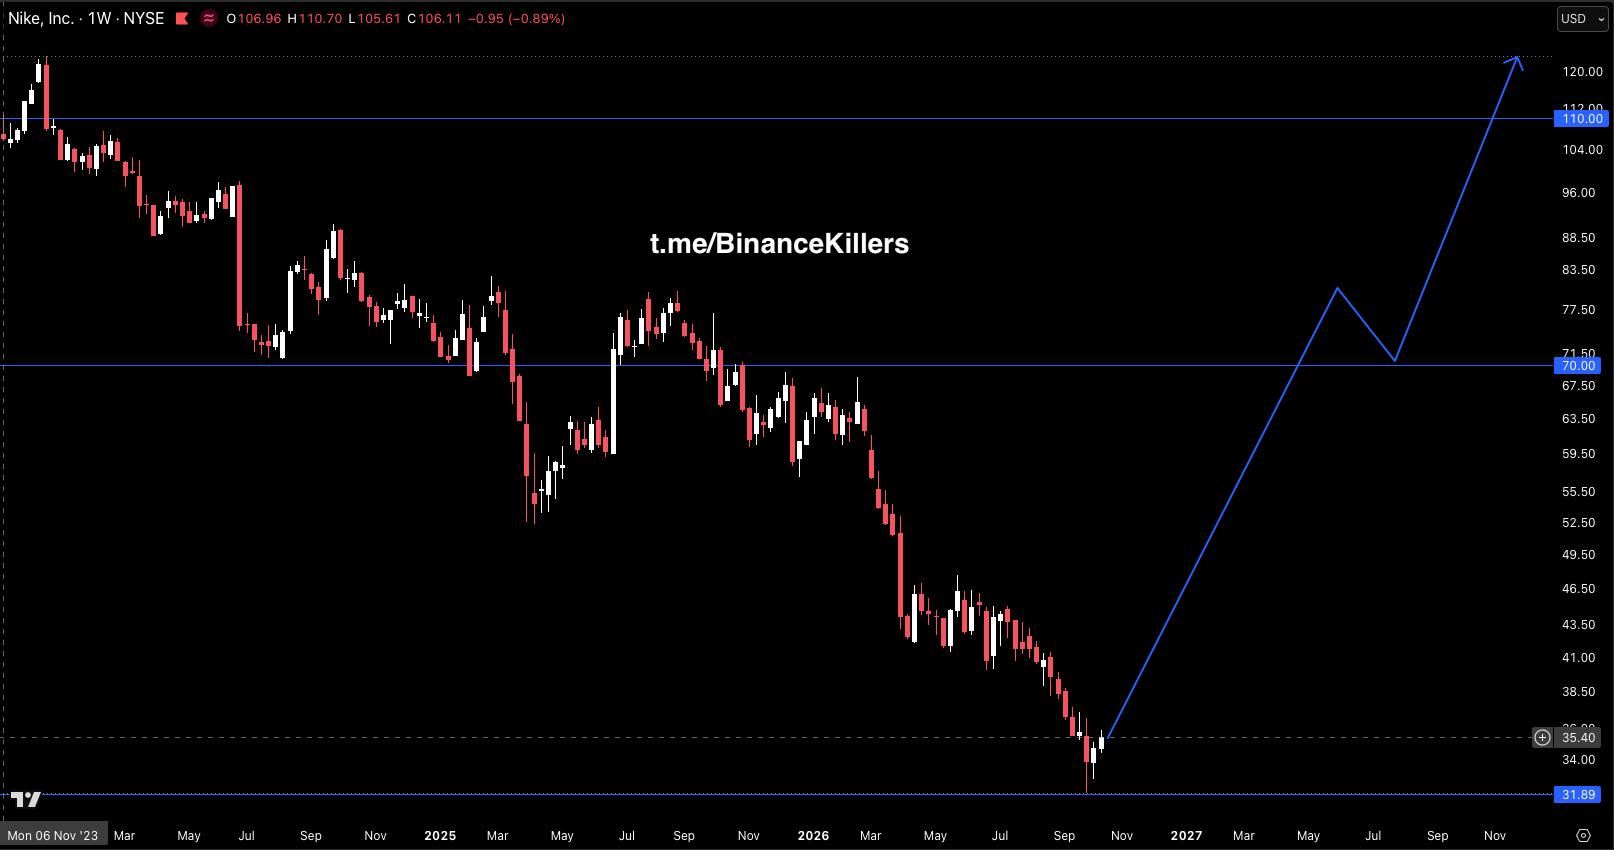The width and height of the screenshot is (1614, 850).
Task: Click the Mon 06 Nov '23 date label
Action: pyautogui.click(x=53, y=835)
